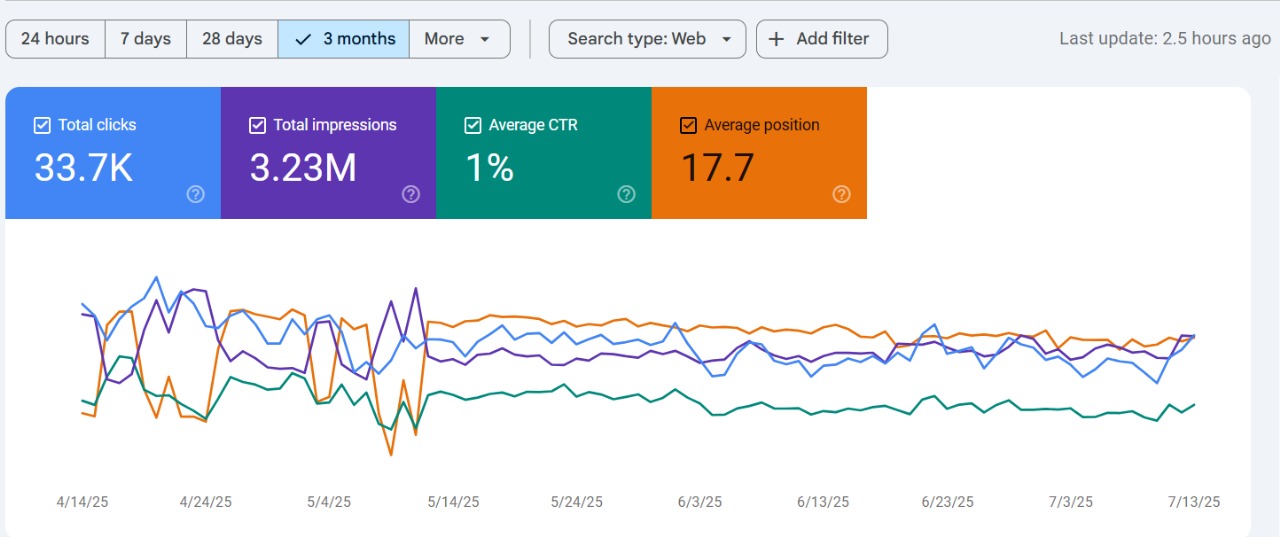This screenshot has width=1280, height=537.
Task: Open help icon on Average CTR card
Action: [x=626, y=194]
